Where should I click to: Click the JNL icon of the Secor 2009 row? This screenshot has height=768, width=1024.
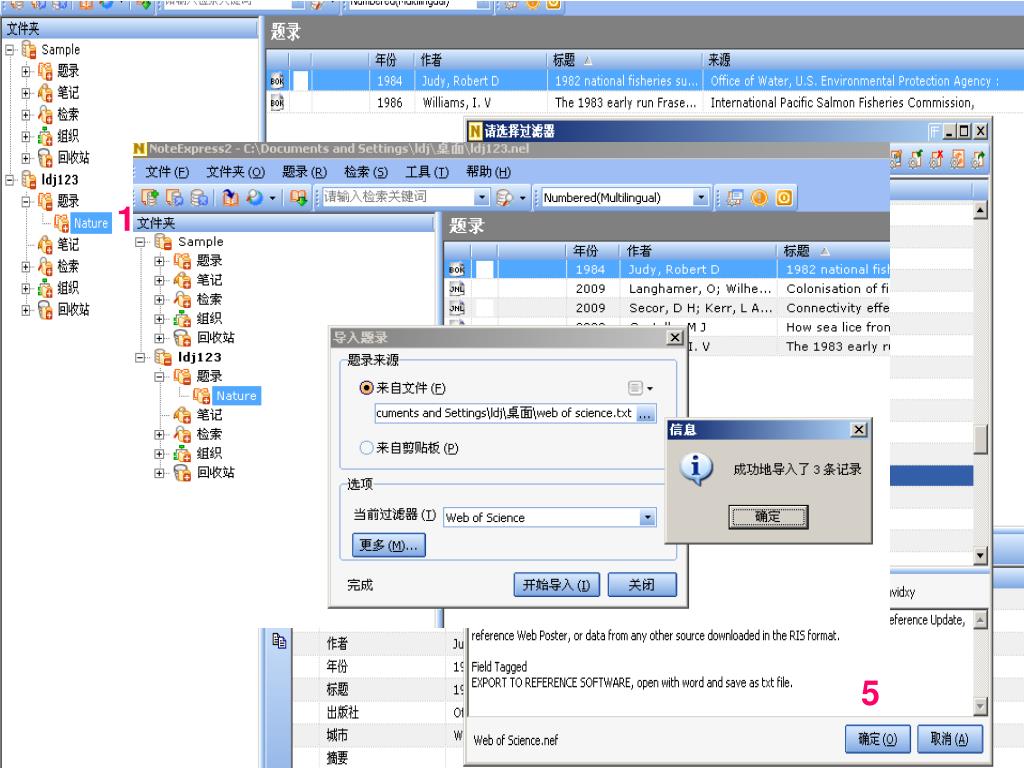(456, 308)
